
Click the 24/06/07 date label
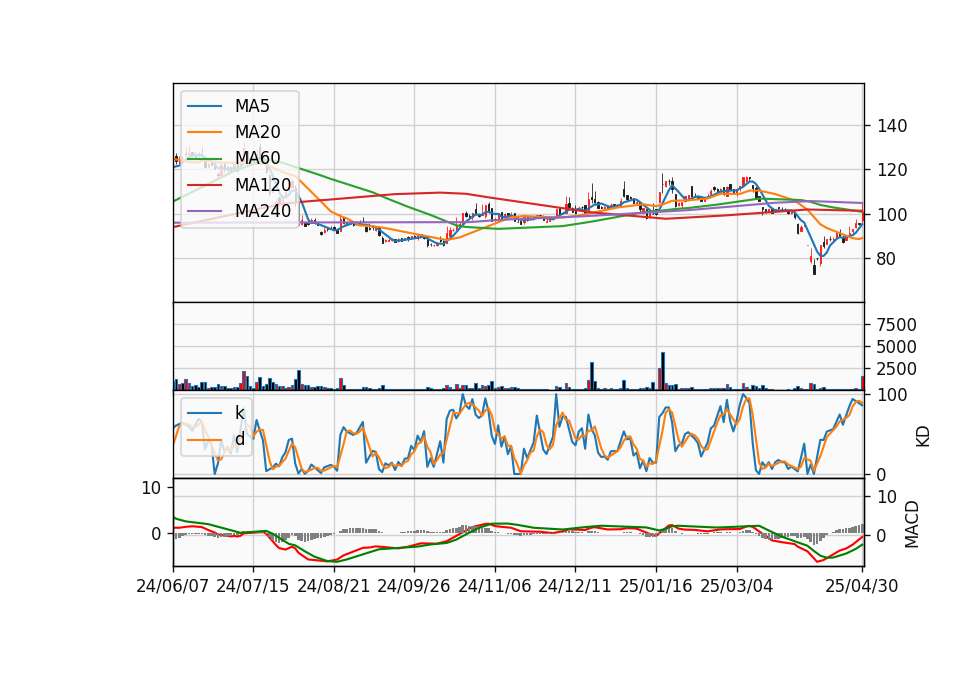(173, 586)
